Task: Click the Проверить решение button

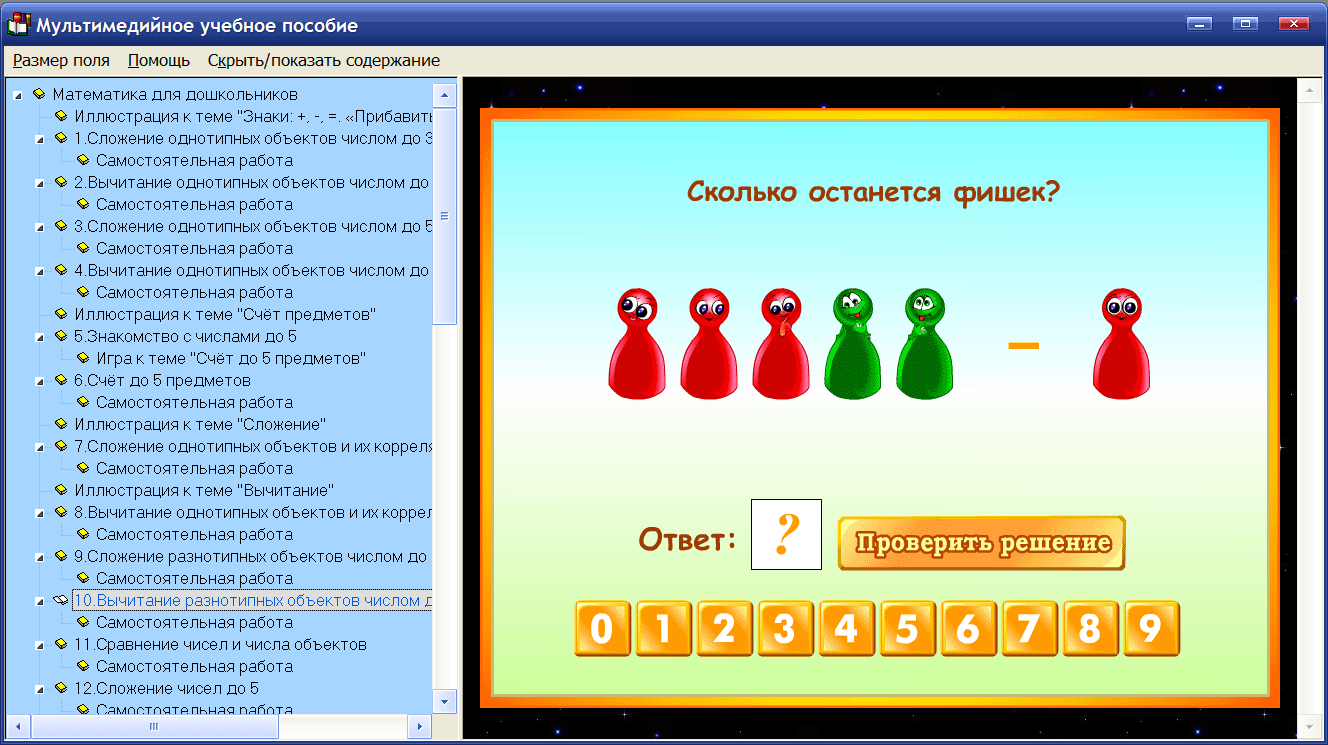Action: (982, 543)
